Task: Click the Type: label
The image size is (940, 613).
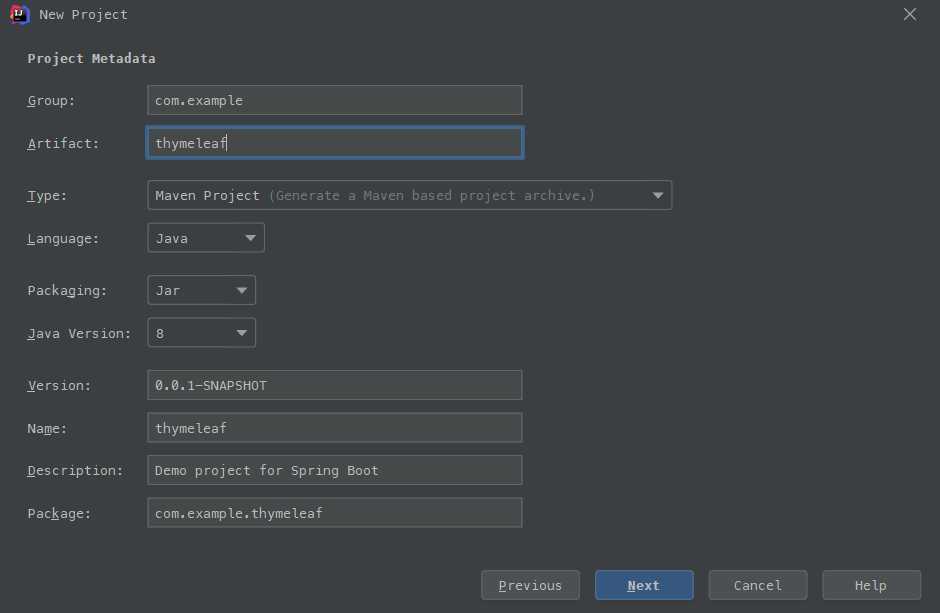Action: click(x=47, y=196)
